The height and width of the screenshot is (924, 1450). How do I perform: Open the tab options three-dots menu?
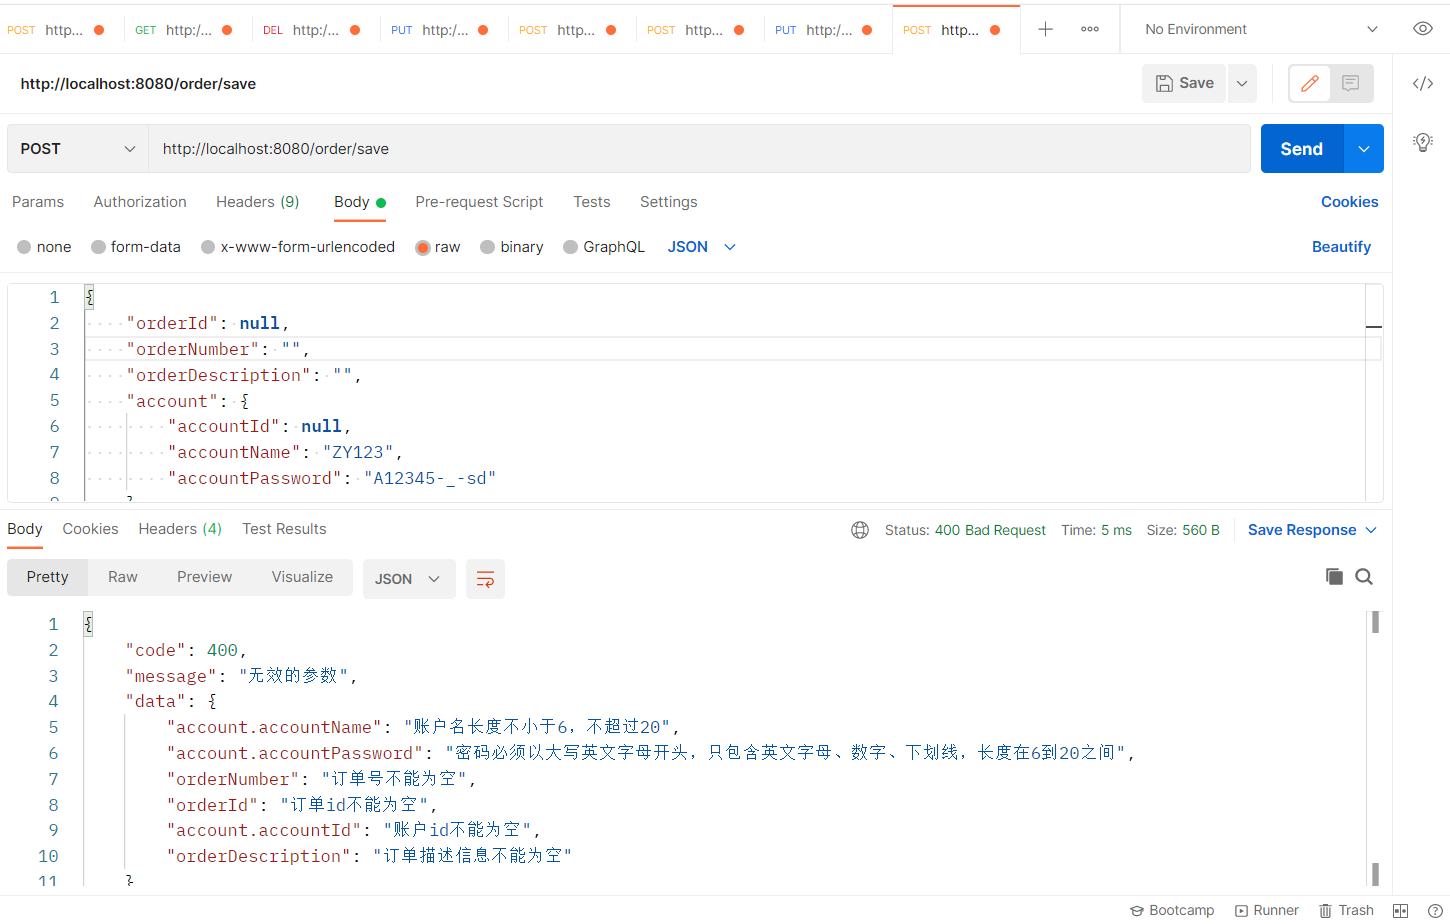[x=1090, y=29]
